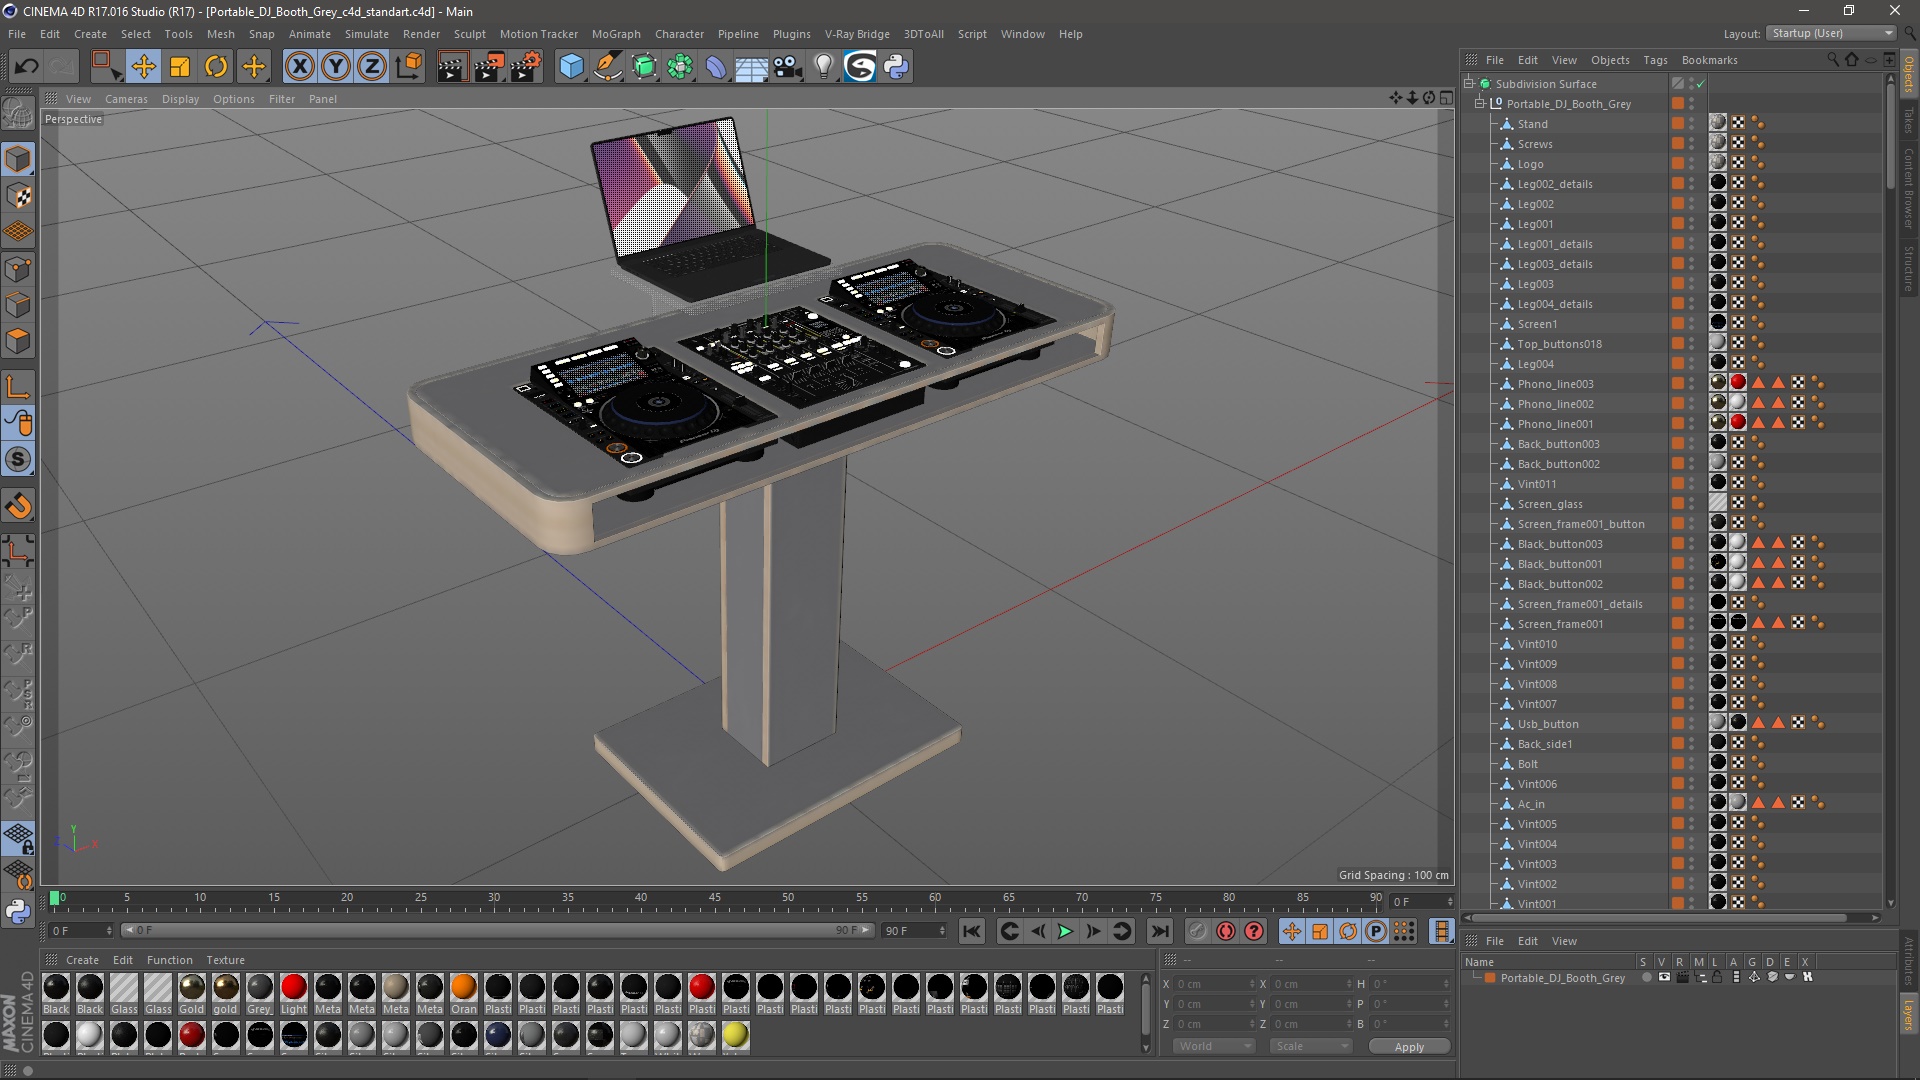Click the Make Editable tool in left palette
Screen dimensions: 1920x1080
coord(18,113)
